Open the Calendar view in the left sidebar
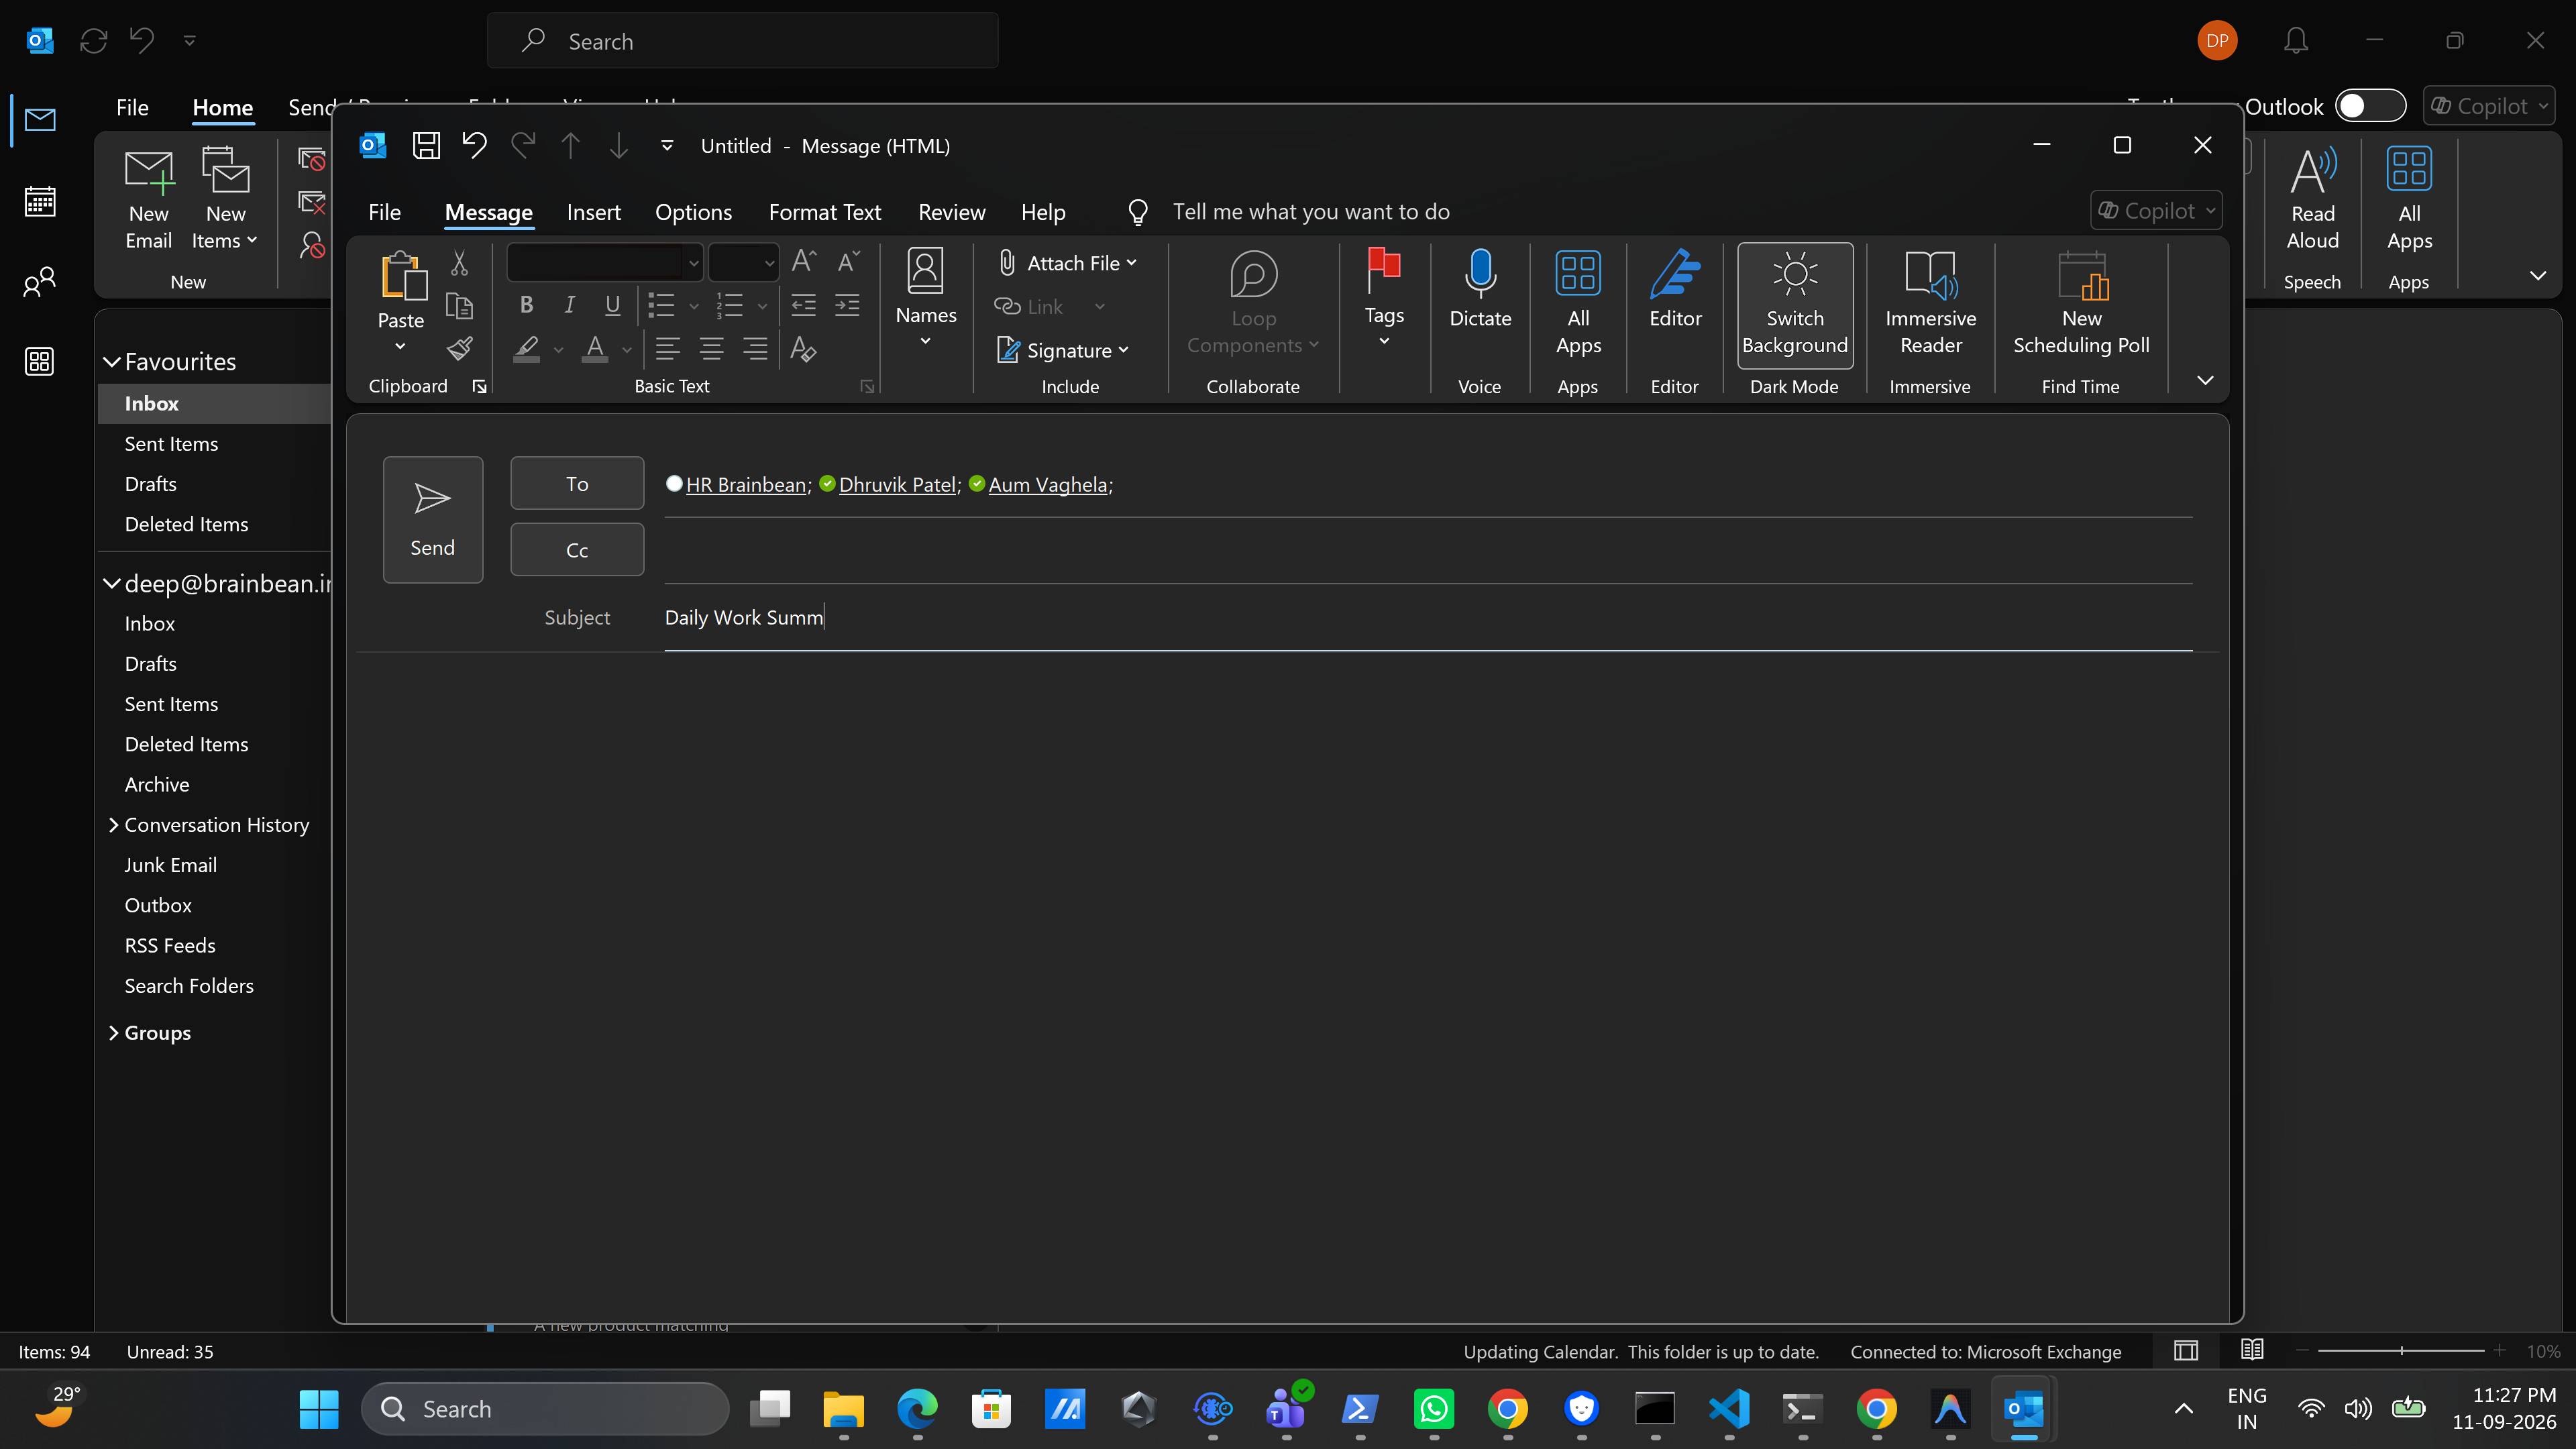This screenshot has height=1449, width=2576. click(40, 201)
